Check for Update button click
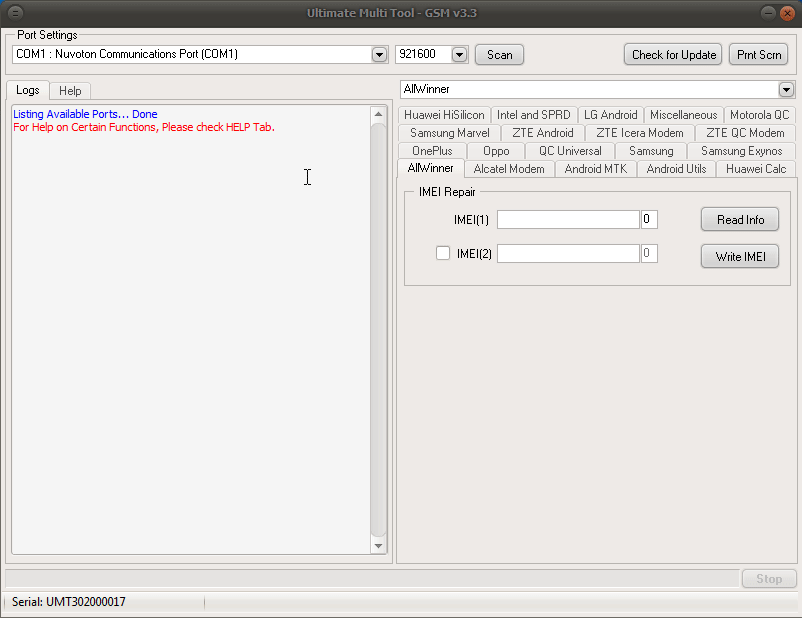Image resolution: width=802 pixels, height=618 pixels. pyautogui.click(x=674, y=55)
